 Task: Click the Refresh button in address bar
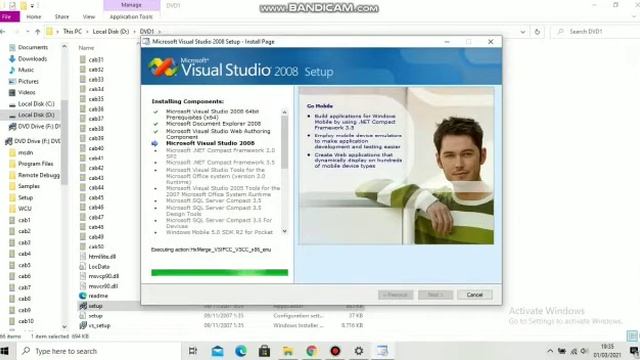pos(537,31)
